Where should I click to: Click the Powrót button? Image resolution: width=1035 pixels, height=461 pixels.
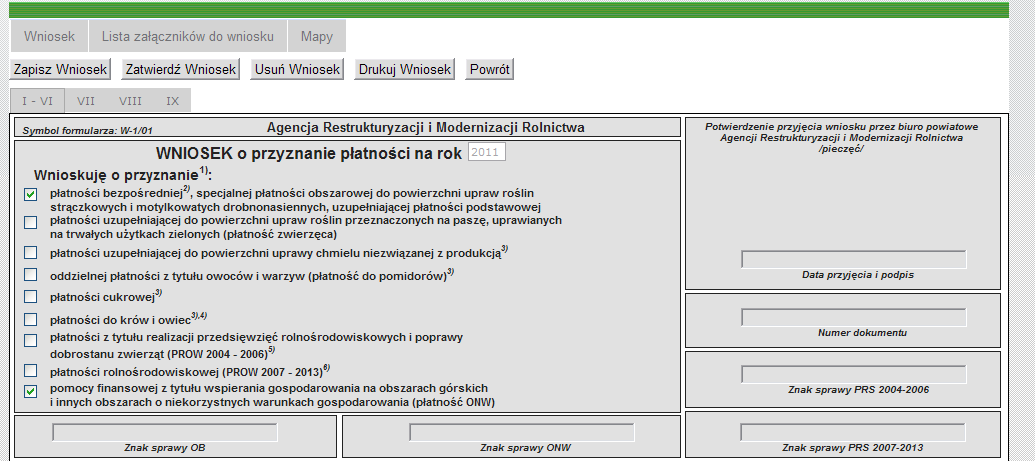click(x=490, y=69)
